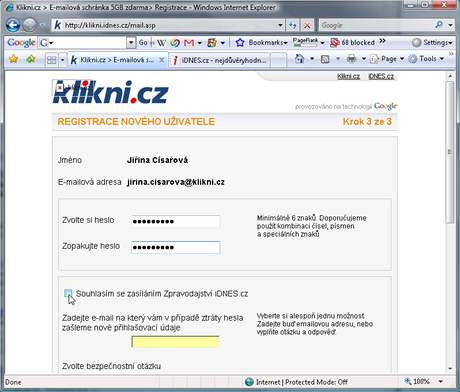Click the Google search box at top right
Screen dimensions: 460x392
377,25
